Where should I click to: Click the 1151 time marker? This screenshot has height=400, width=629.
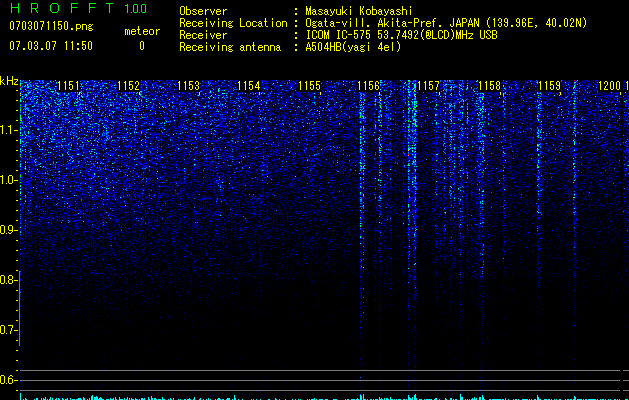68,86
